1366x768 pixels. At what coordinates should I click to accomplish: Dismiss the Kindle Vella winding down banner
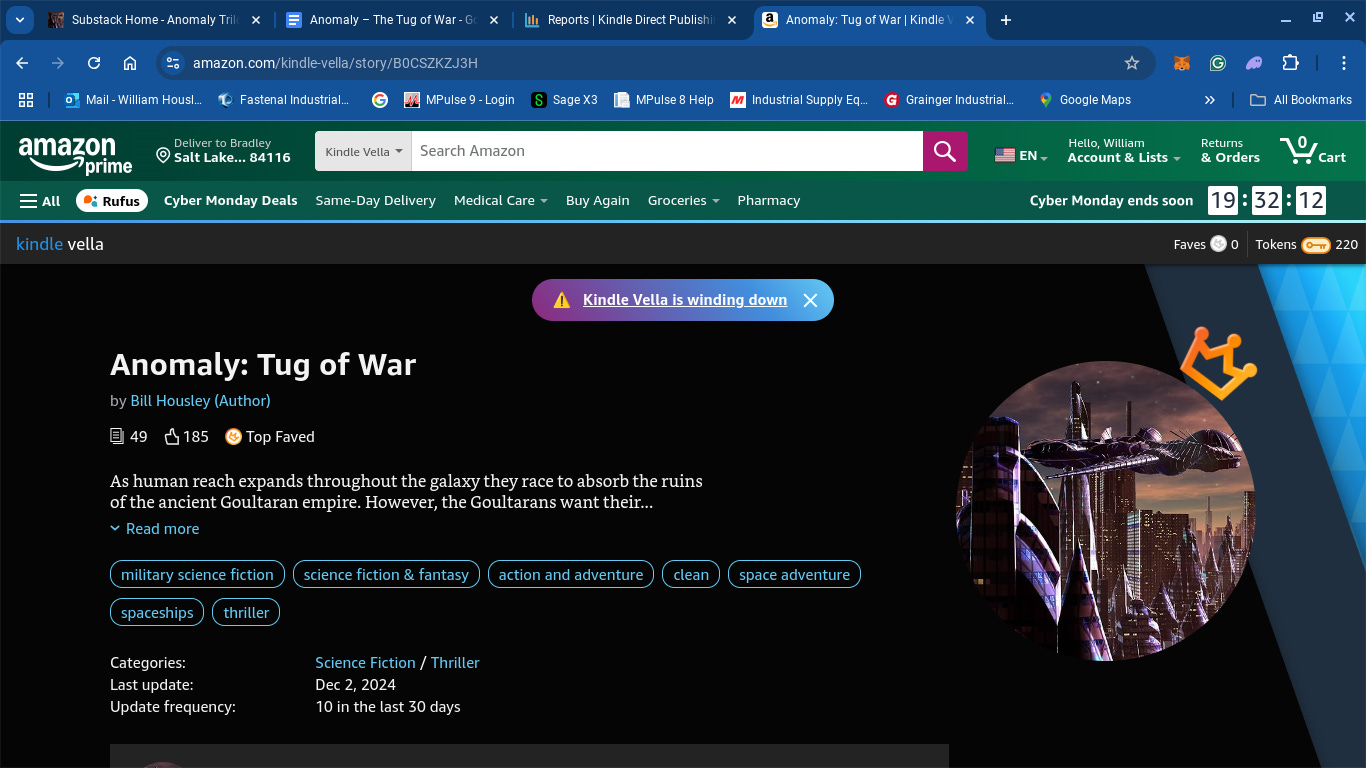coord(810,300)
